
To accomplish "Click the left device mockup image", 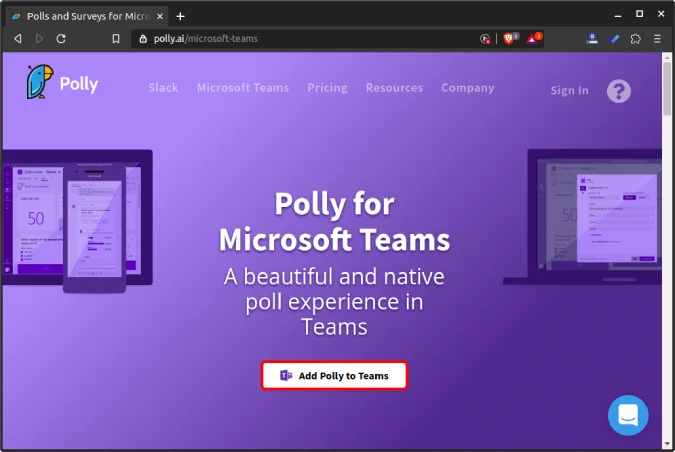I will (77, 220).
